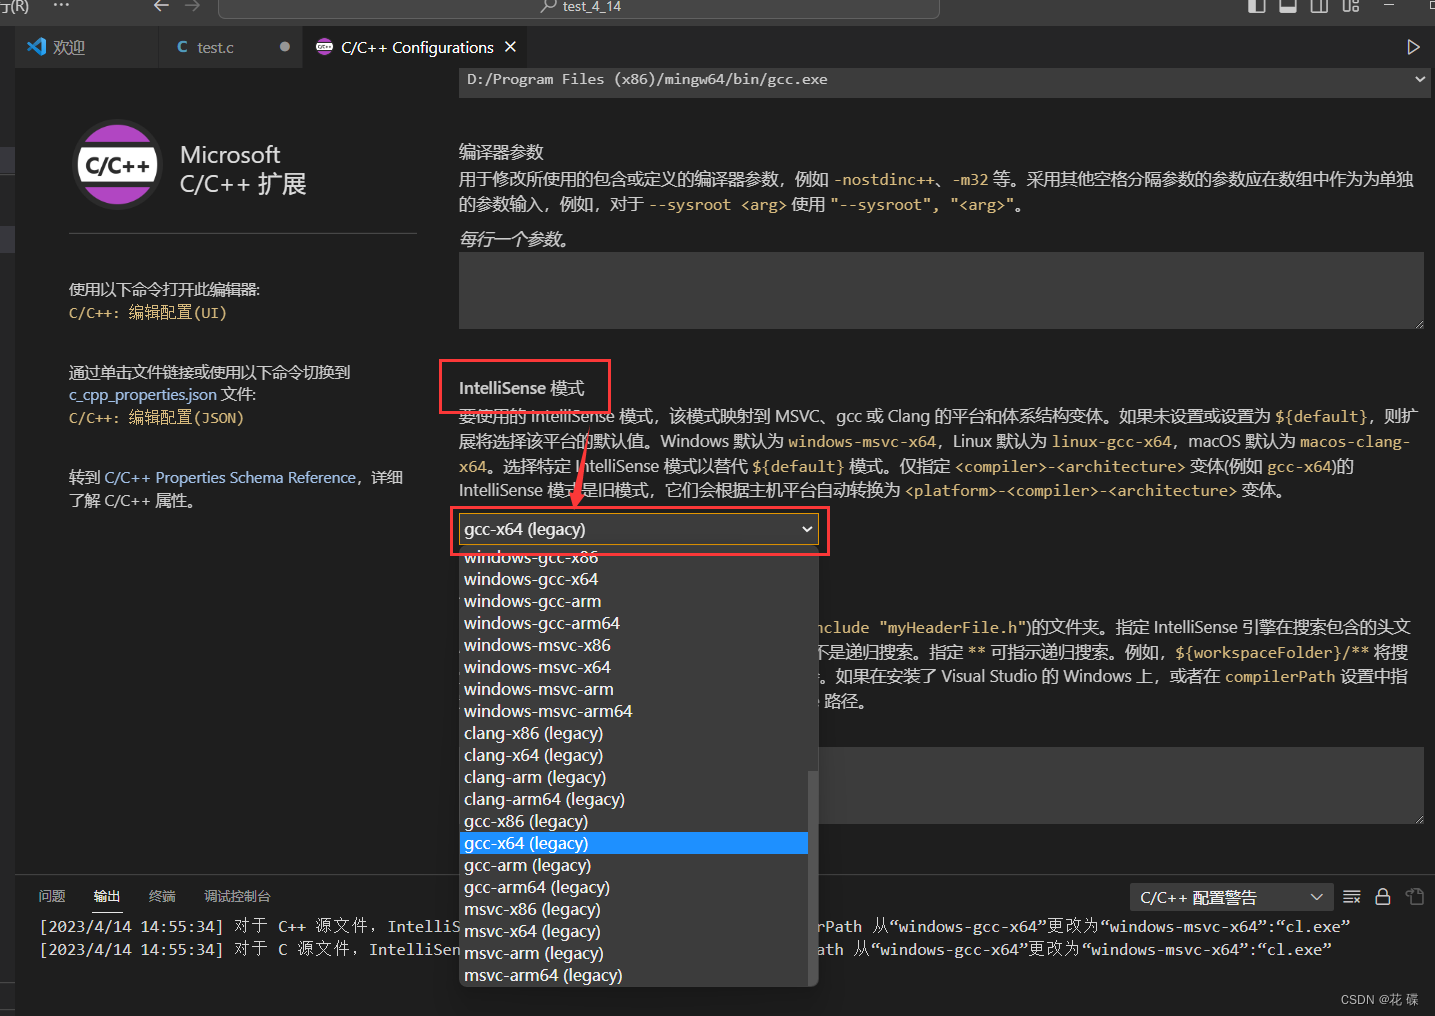Choose windows-gcc-arm from the list

click(x=633, y=601)
